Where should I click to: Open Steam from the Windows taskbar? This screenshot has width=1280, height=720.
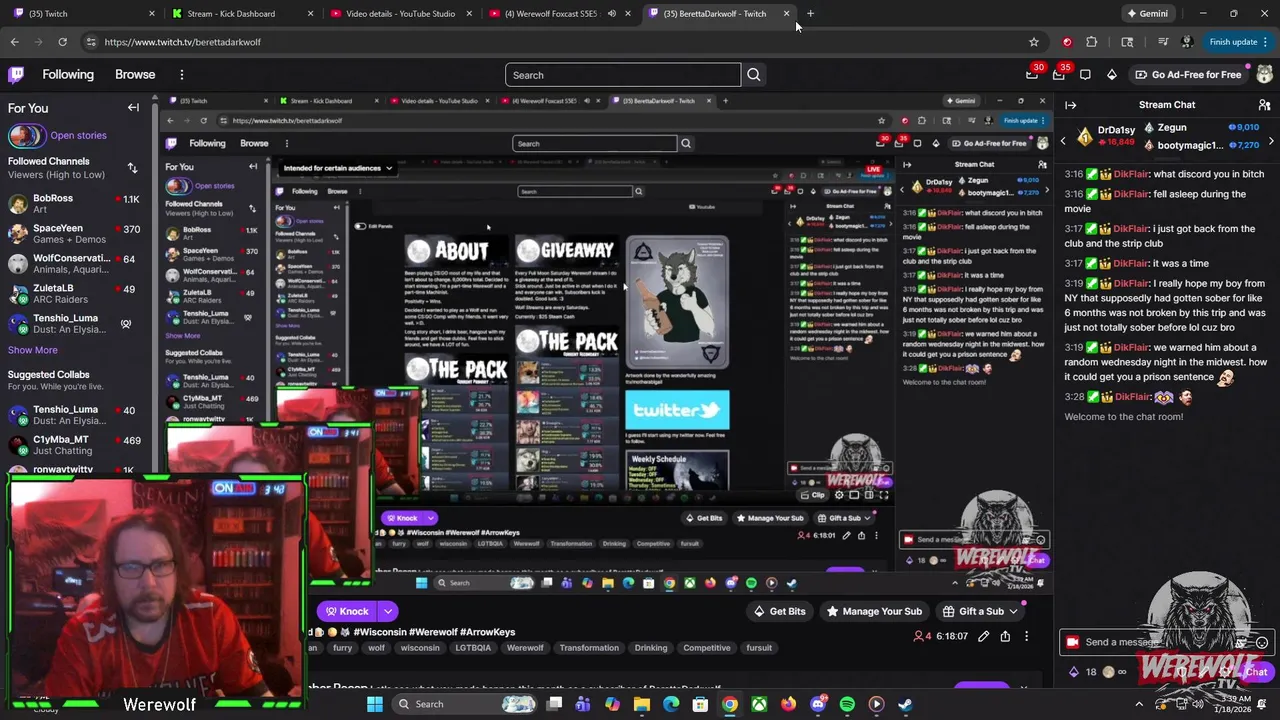click(x=905, y=704)
